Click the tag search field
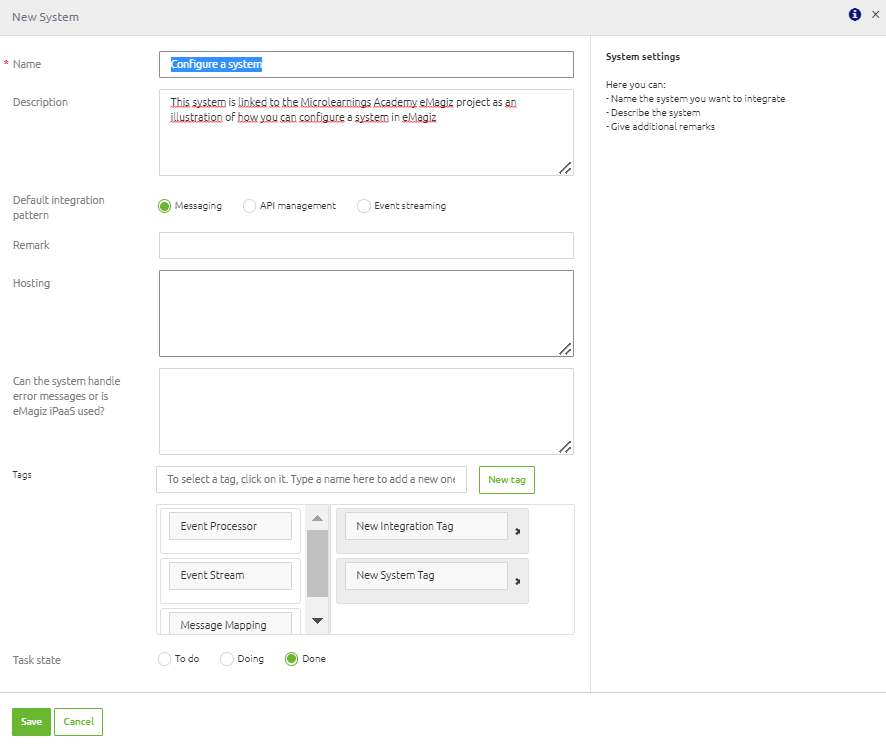The image size is (886, 748). pos(311,479)
